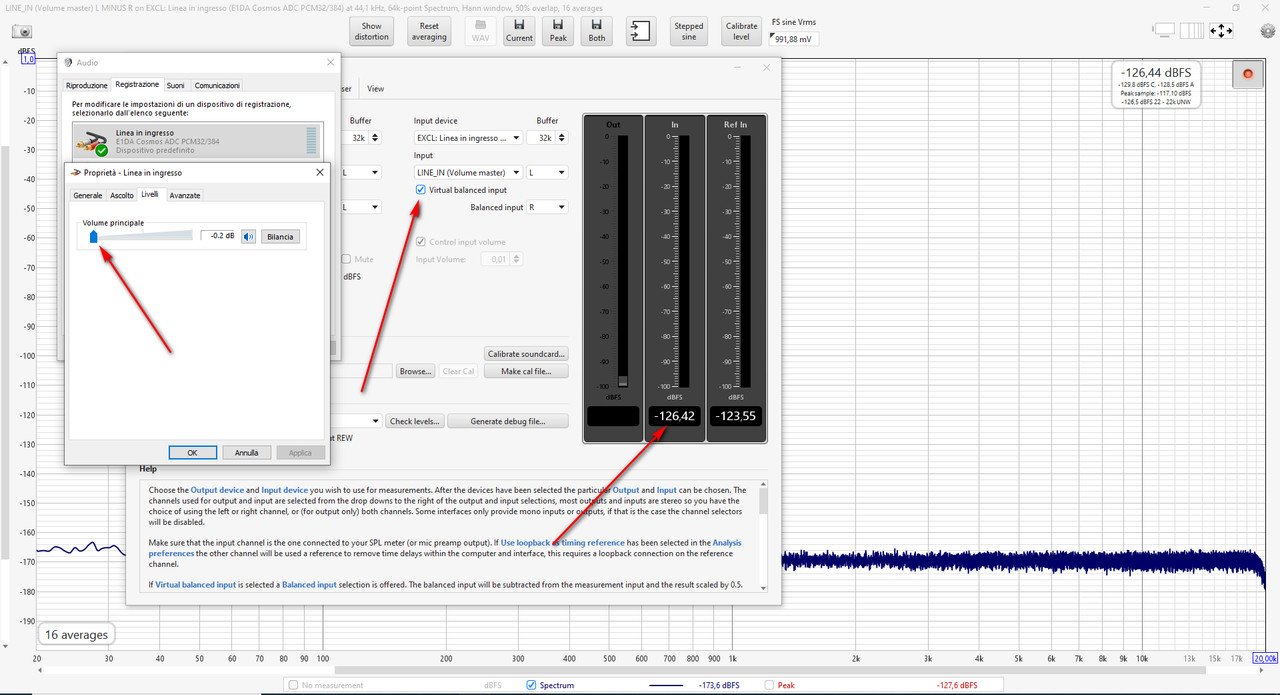1280x695 pixels.
Task: Edit the FS sine Vrms 991,88 mV field
Action: [x=794, y=39]
